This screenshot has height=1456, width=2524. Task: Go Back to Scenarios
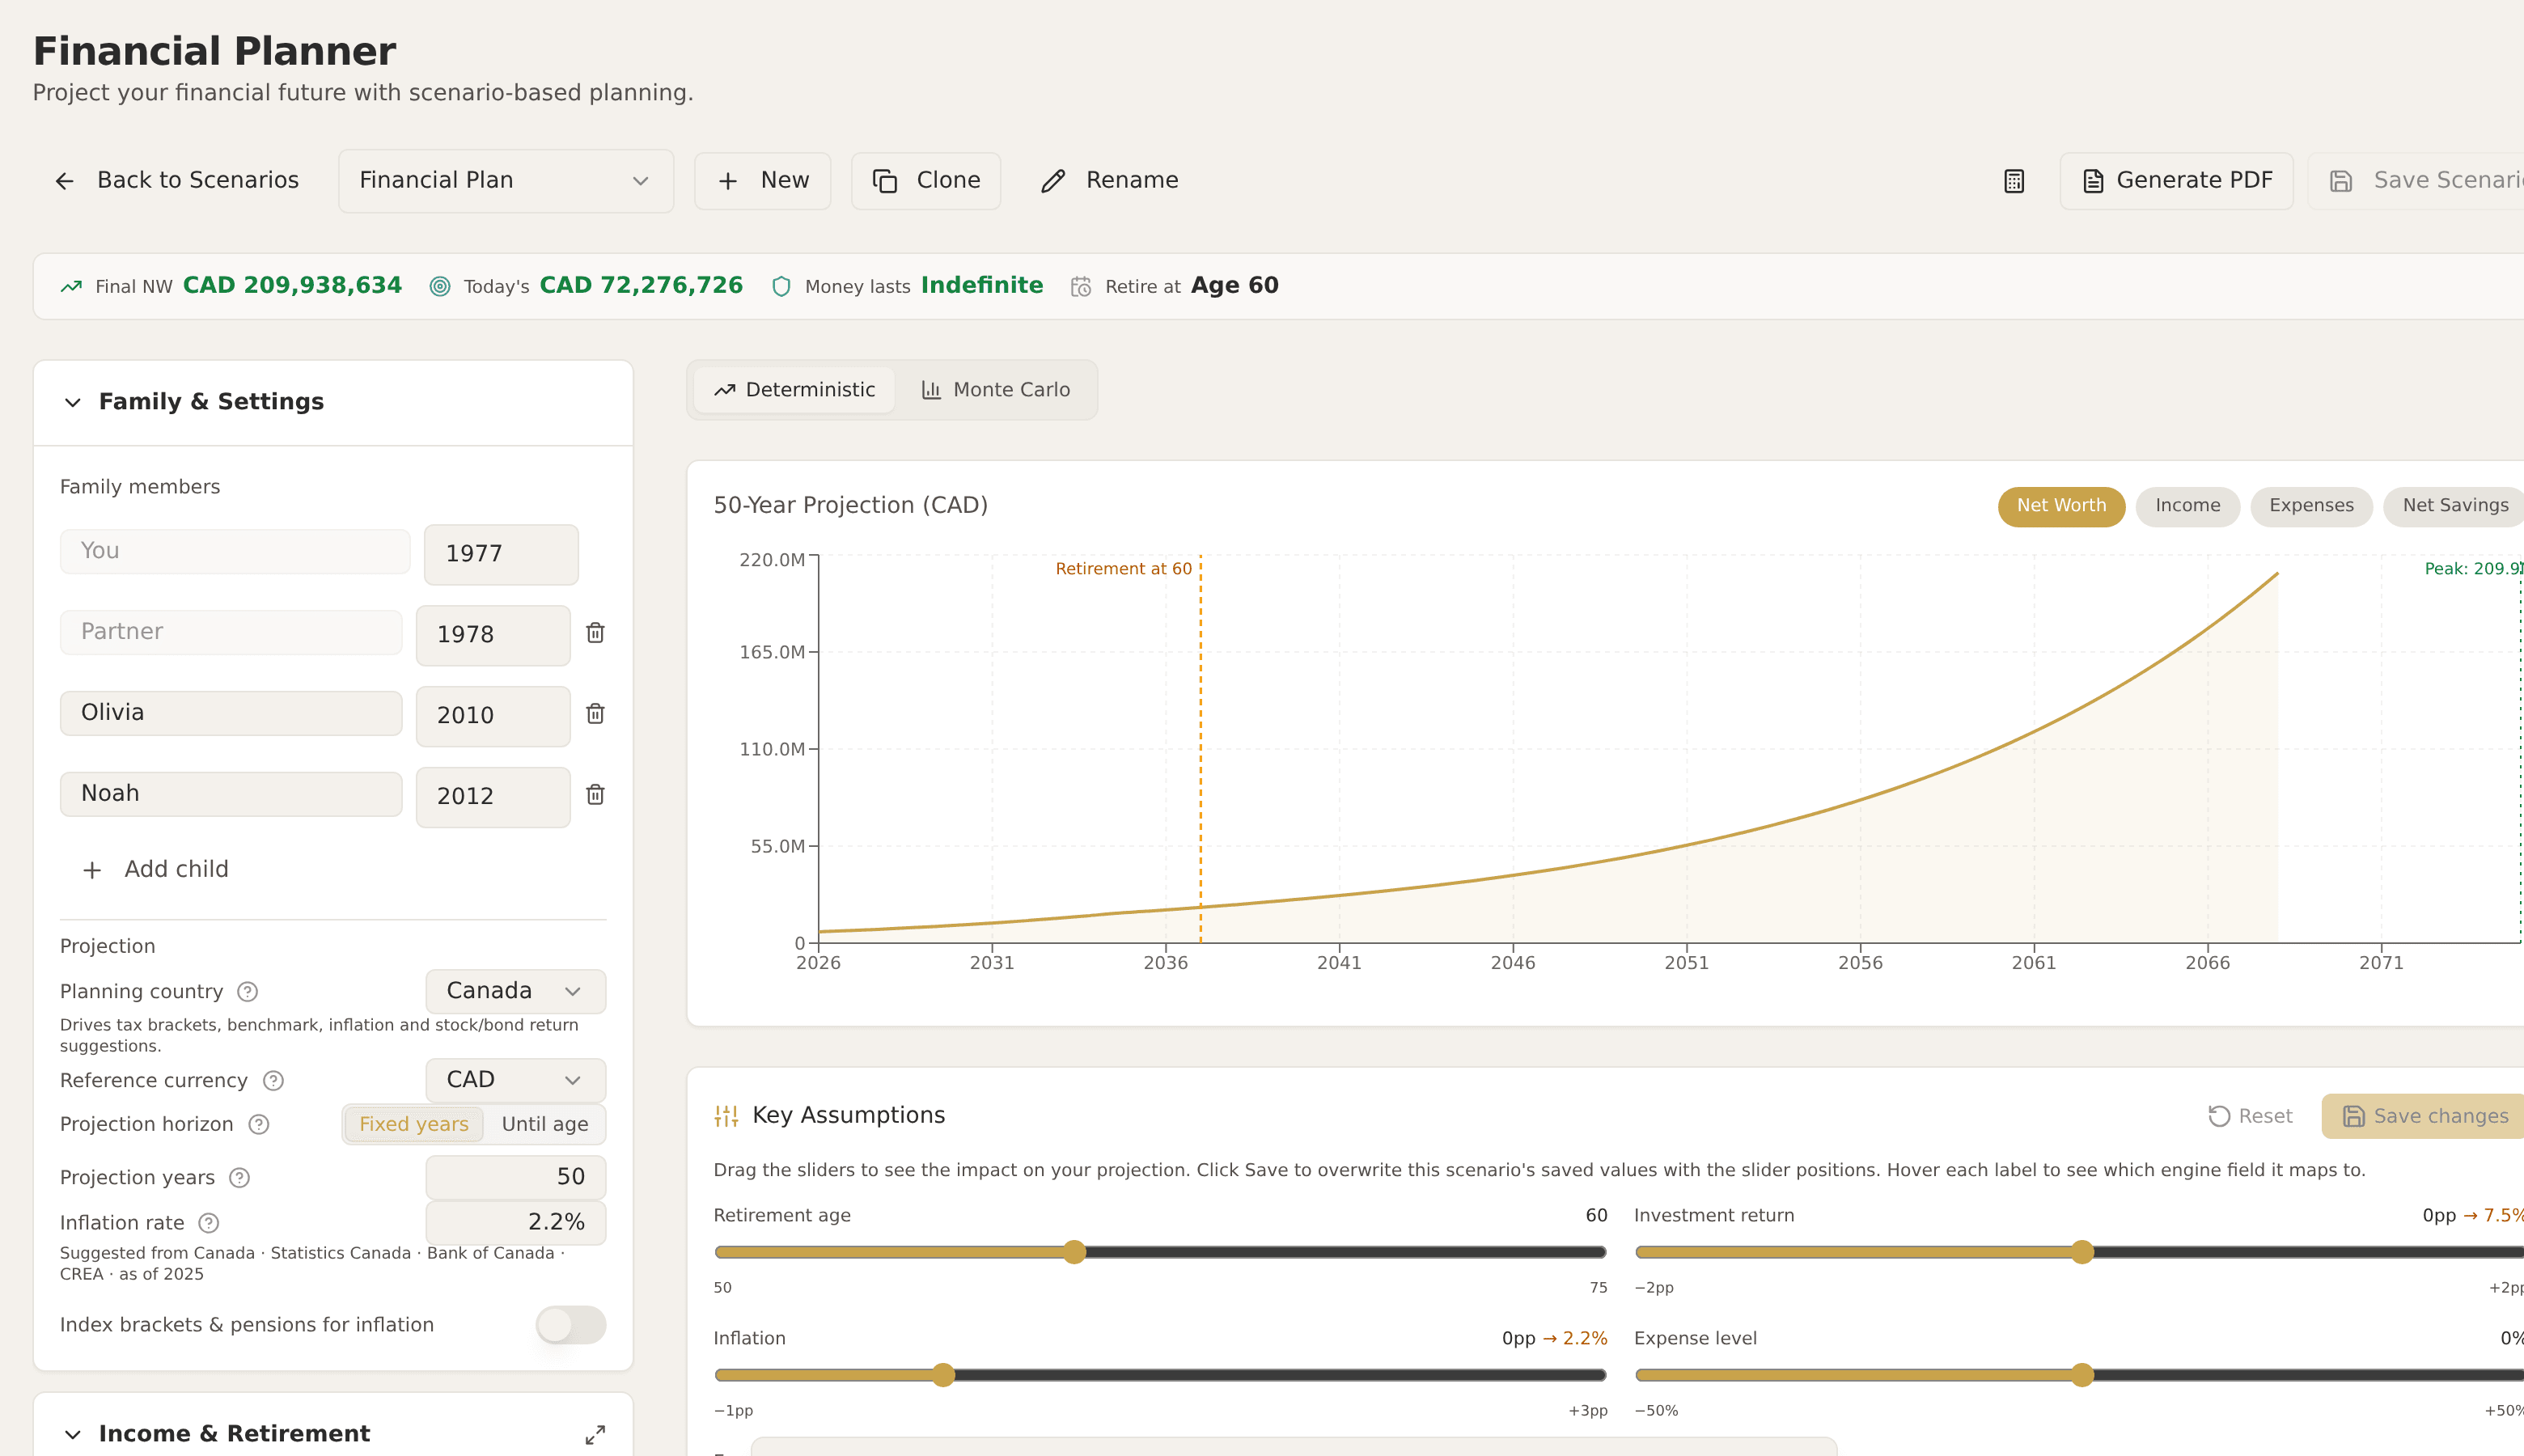(177, 181)
